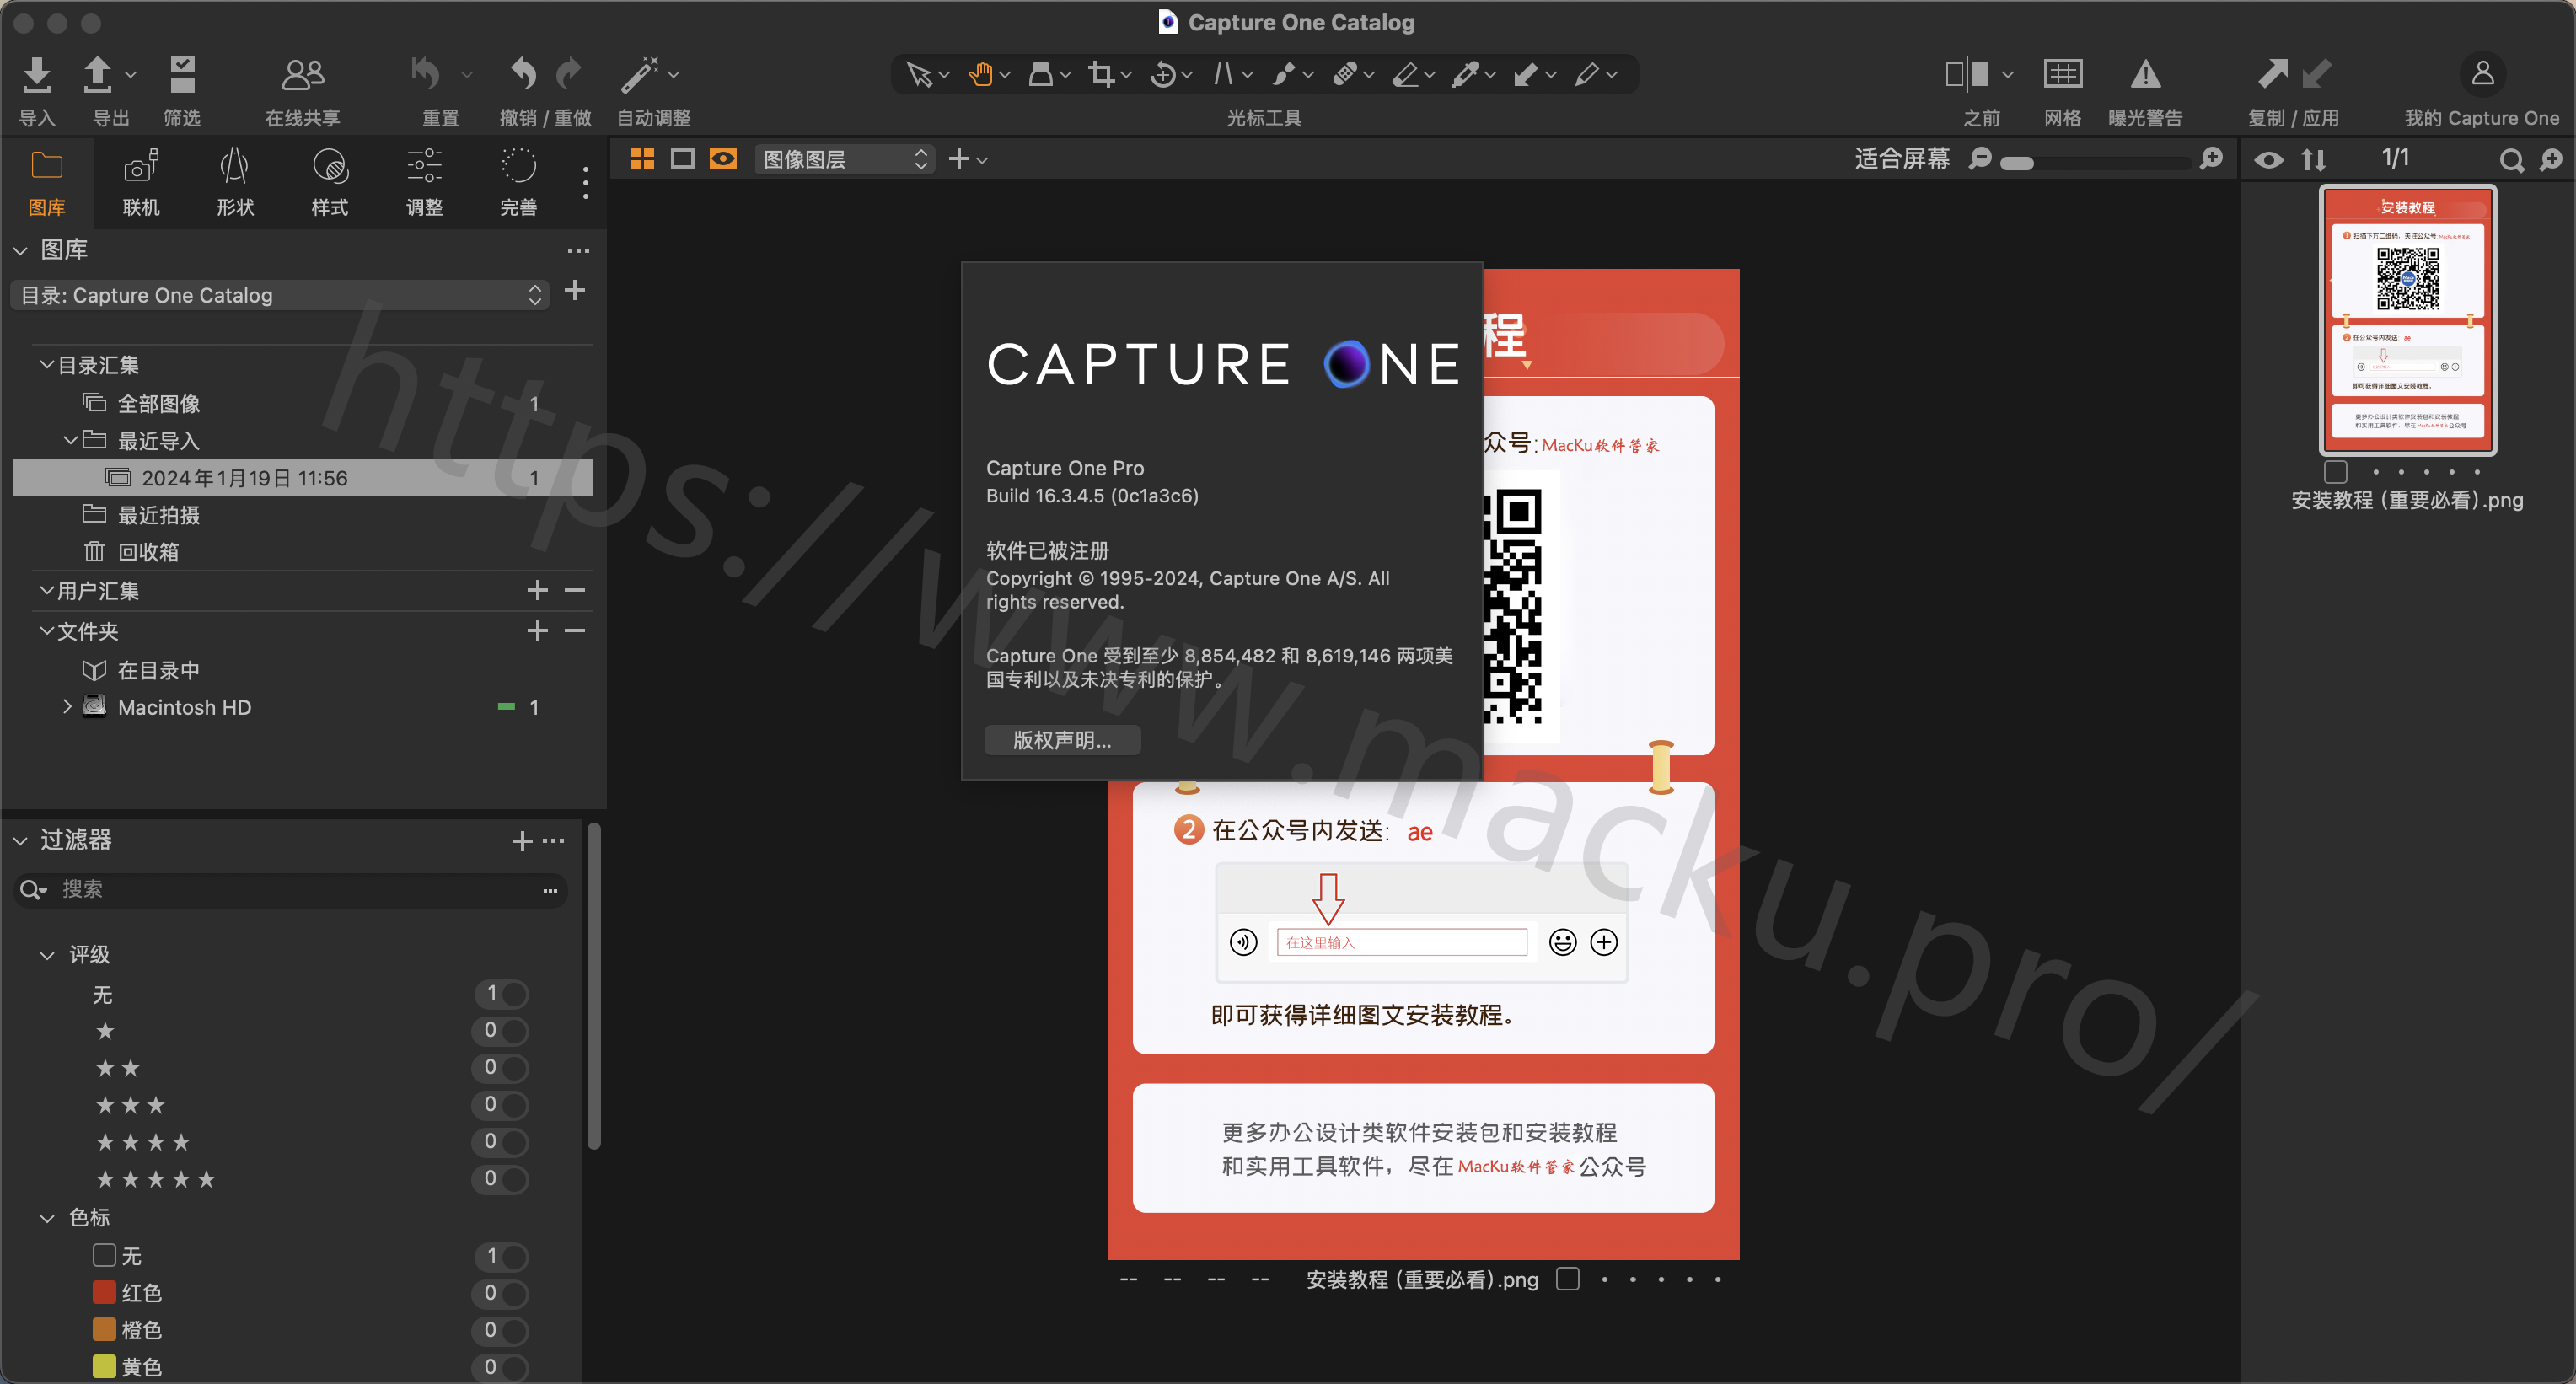The height and width of the screenshot is (1384, 2576).
Task: Click the Copy adjustments arrow icon
Action: pyautogui.click(x=2272, y=73)
